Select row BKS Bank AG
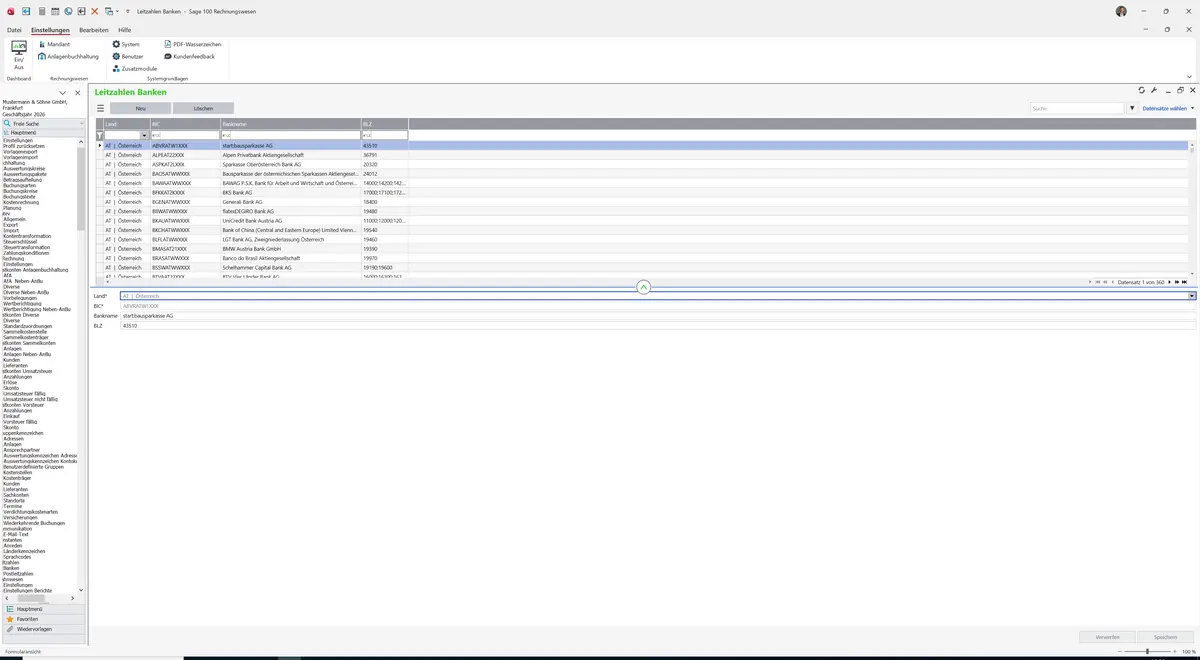Image resolution: width=1200 pixels, height=660 pixels. (642, 193)
